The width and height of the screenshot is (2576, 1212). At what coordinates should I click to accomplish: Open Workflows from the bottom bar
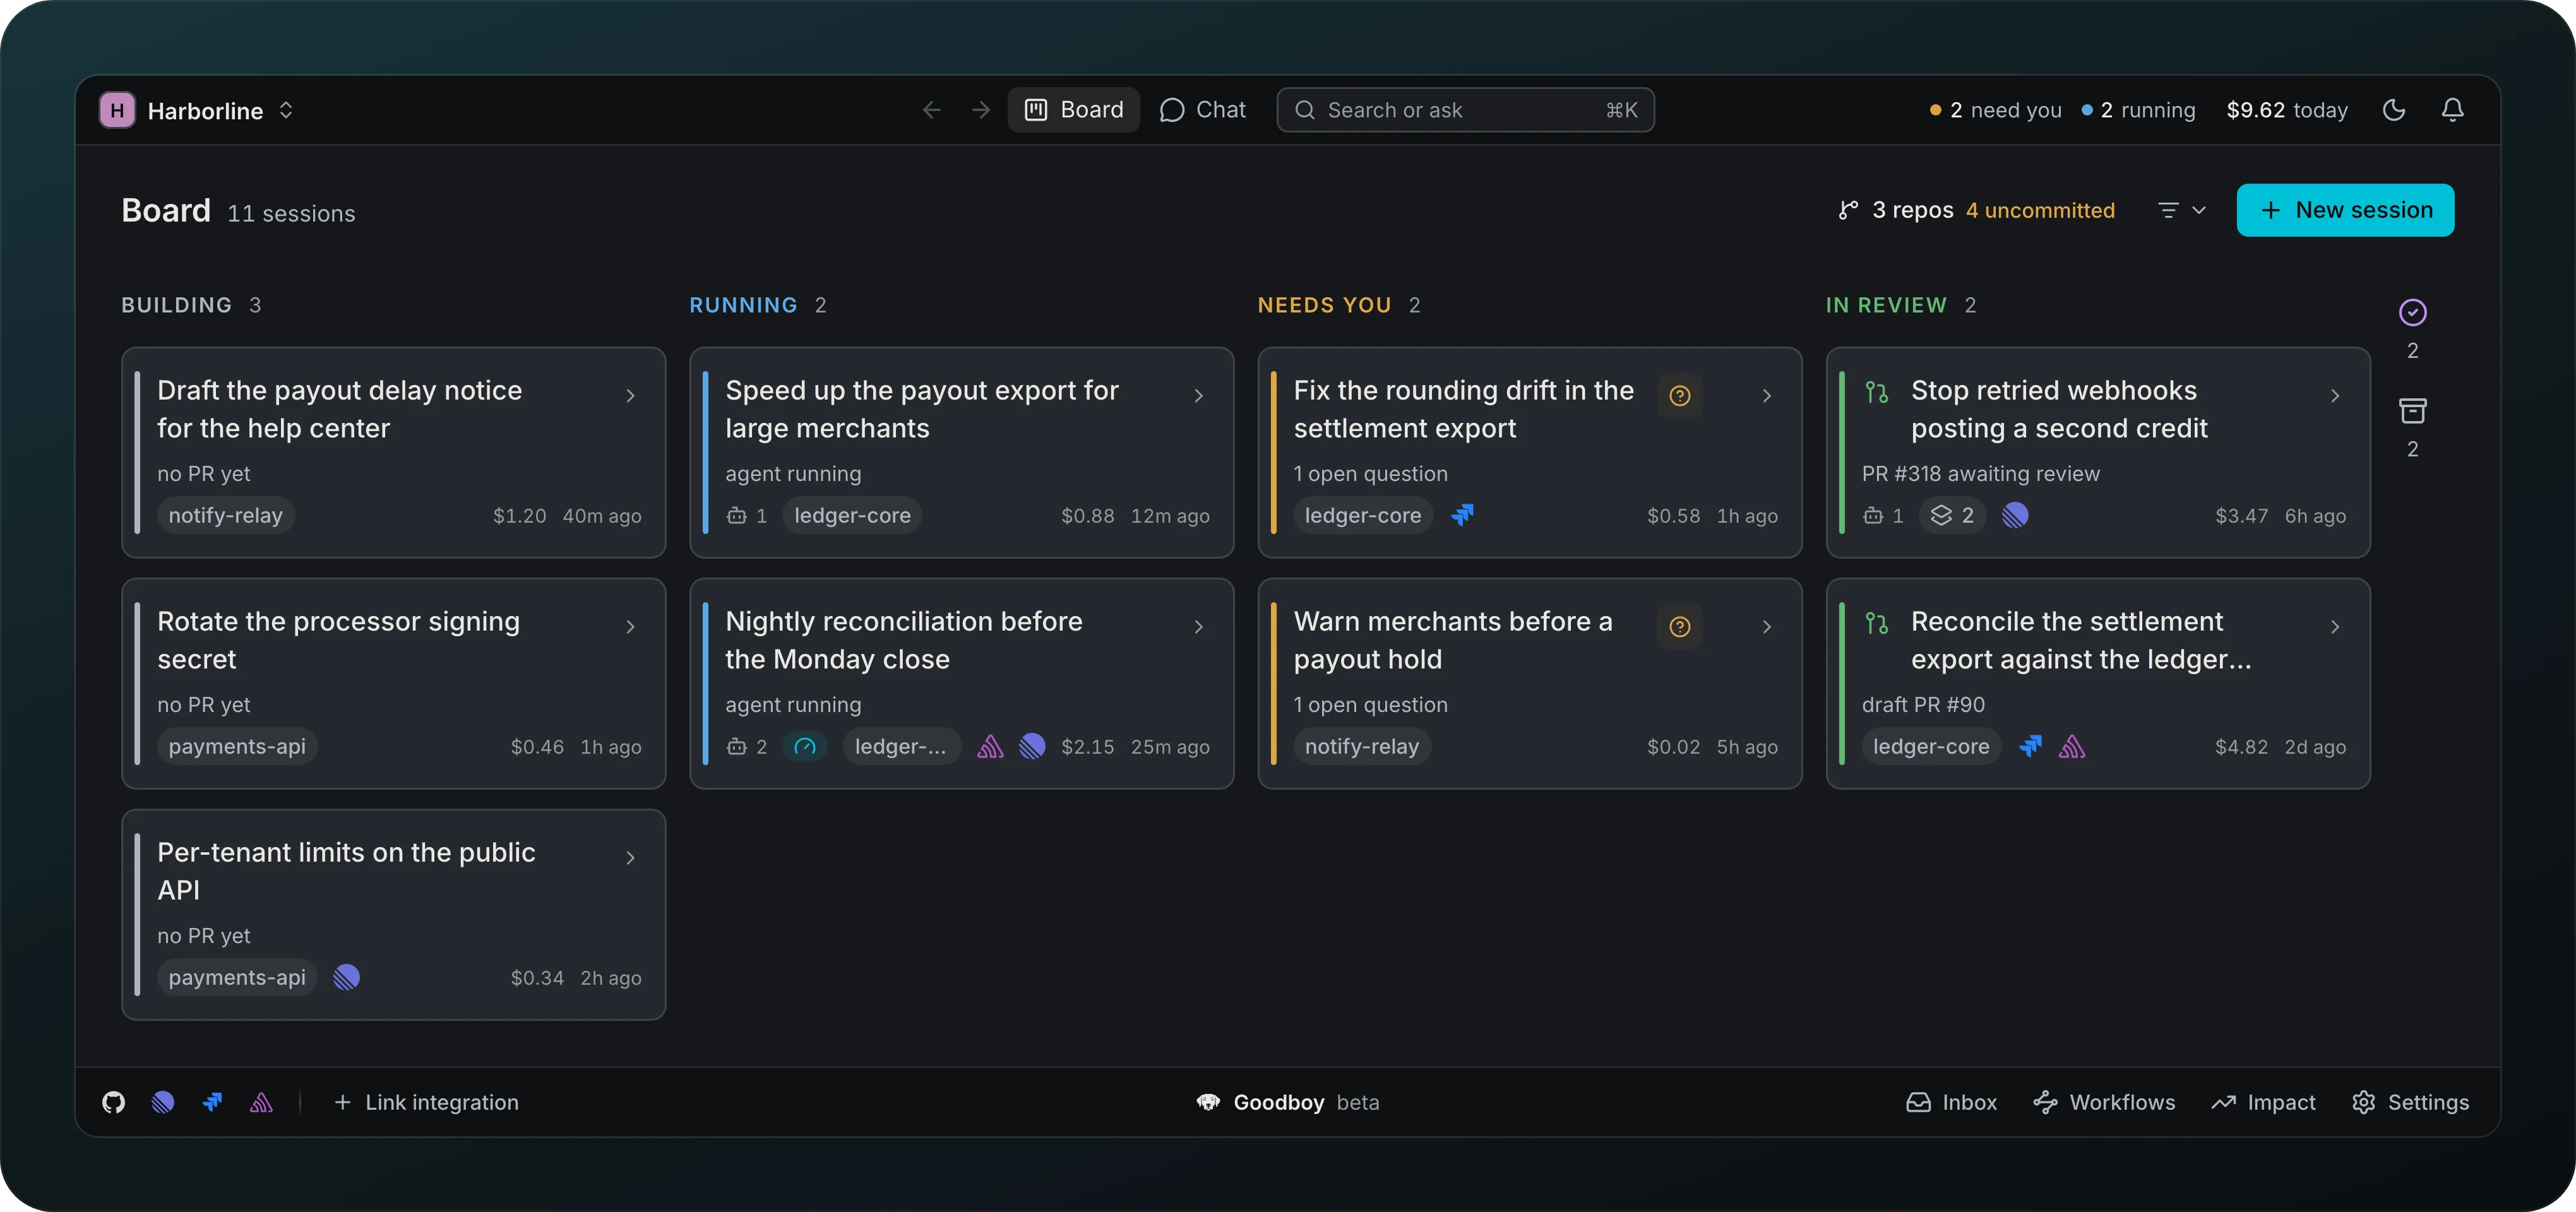pyautogui.click(x=2104, y=1102)
